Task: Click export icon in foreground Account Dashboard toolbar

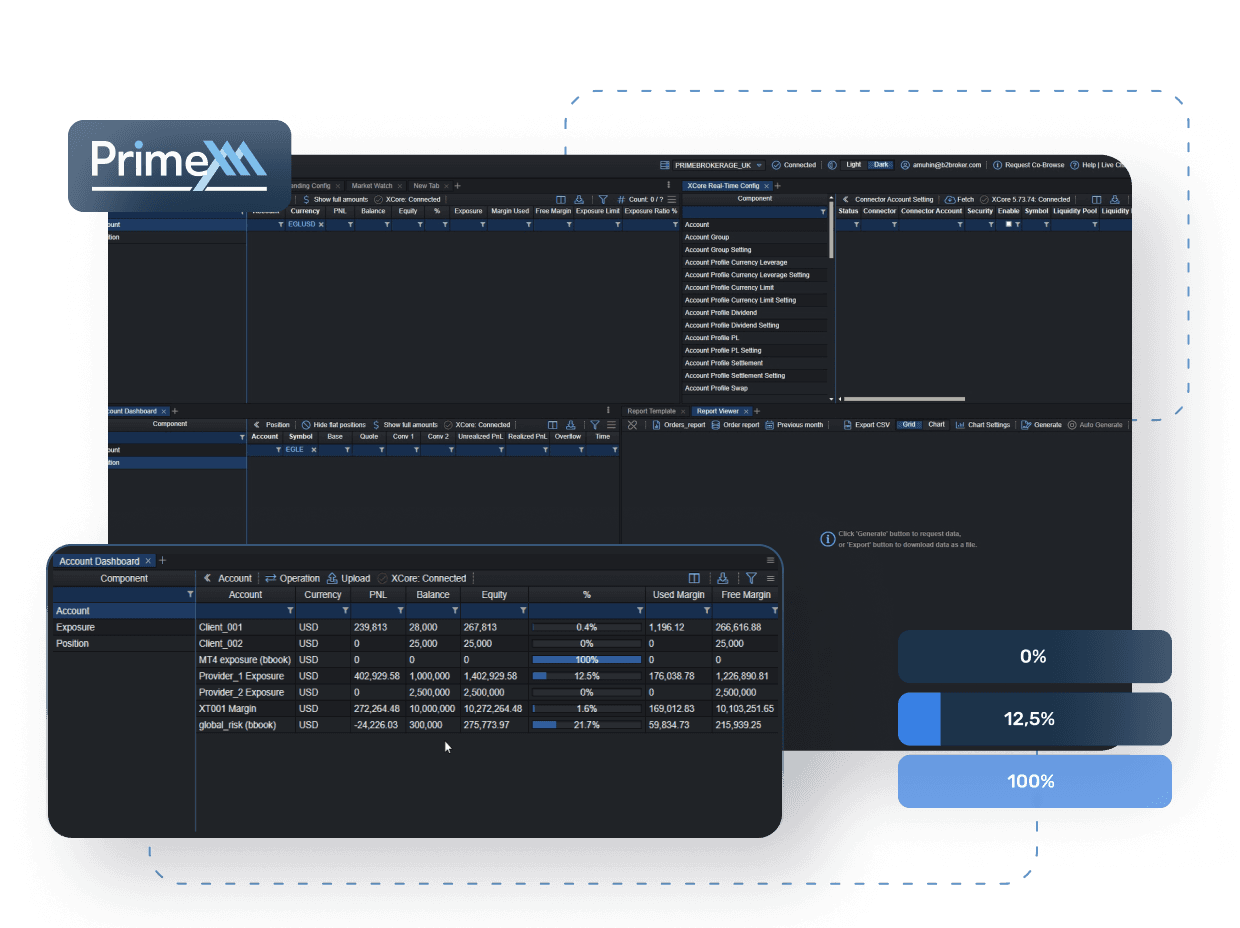Action: click(x=722, y=578)
